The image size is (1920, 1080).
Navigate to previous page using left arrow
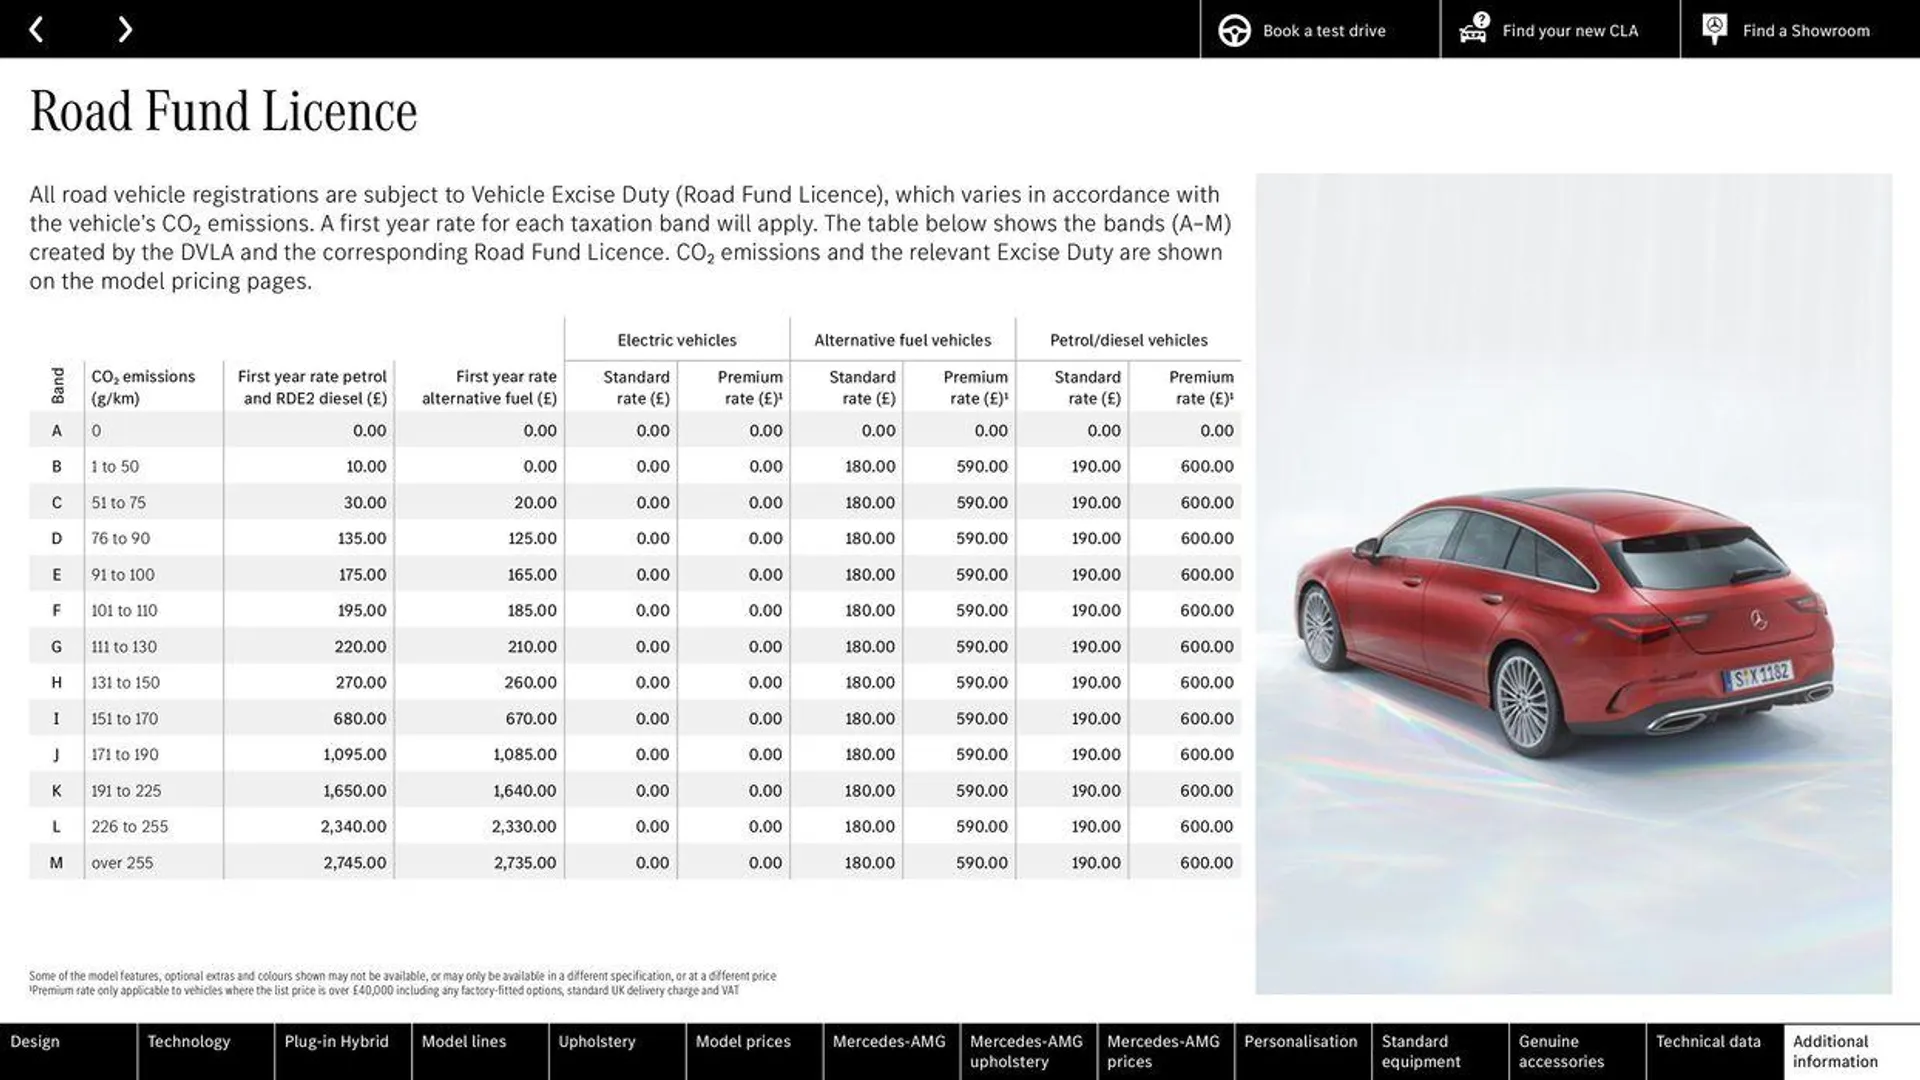click(36, 28)
